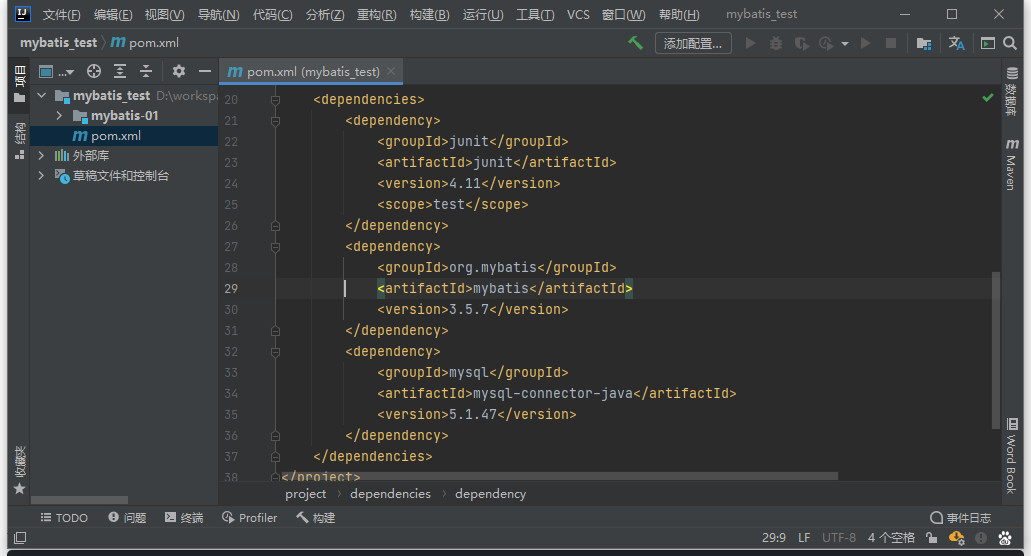Close the pom.xml editor tab
Viewport: 1031px width, 556px height.
click(393, 71)
